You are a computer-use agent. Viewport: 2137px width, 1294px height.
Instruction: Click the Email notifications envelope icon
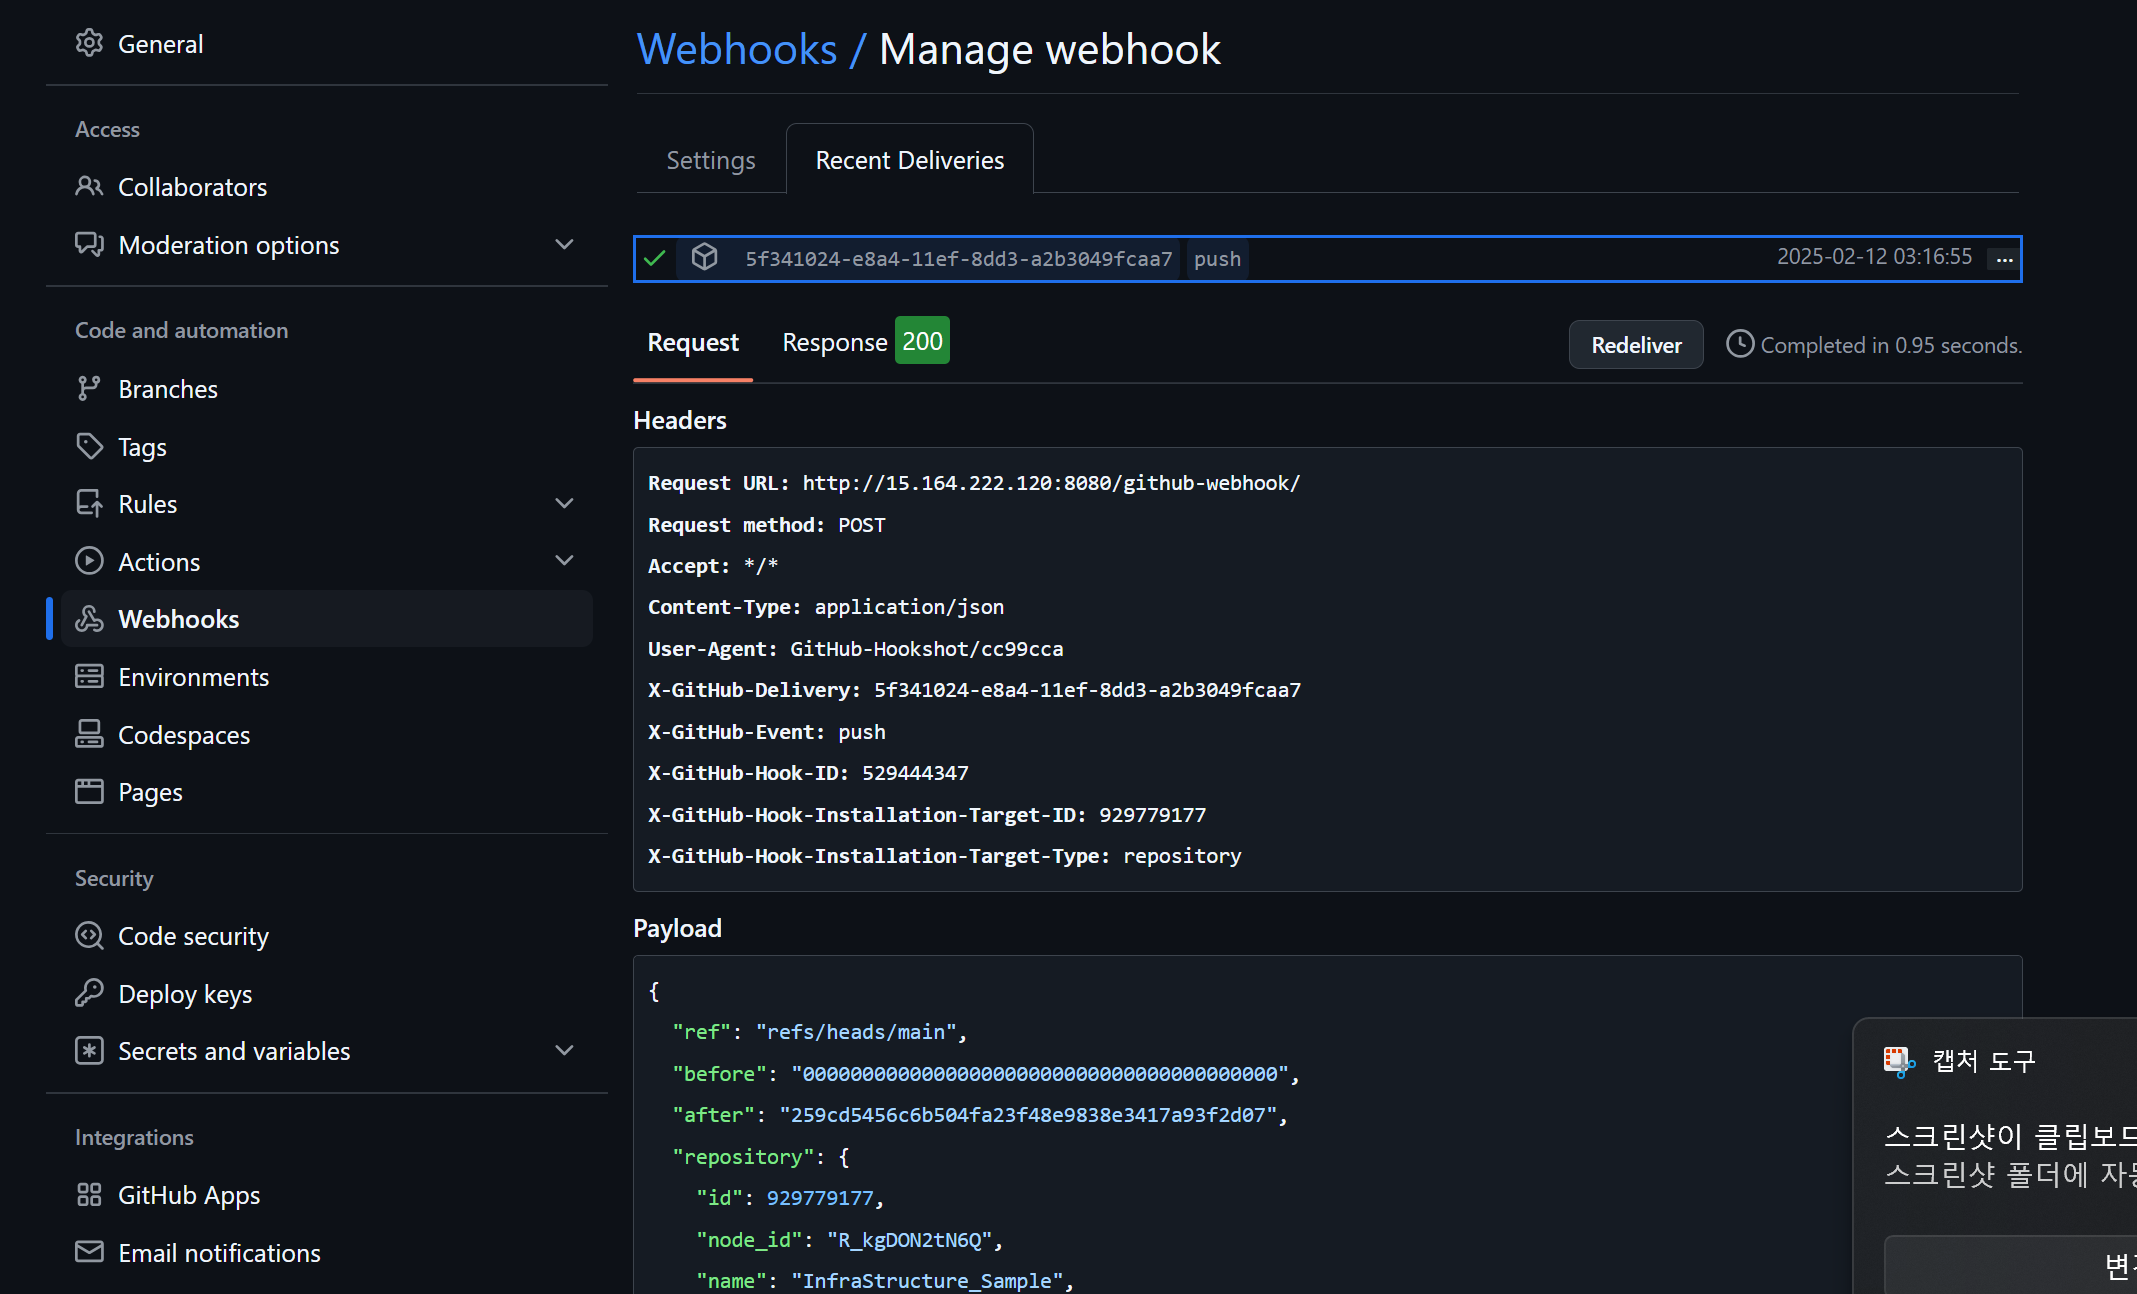coord(89,1252)
